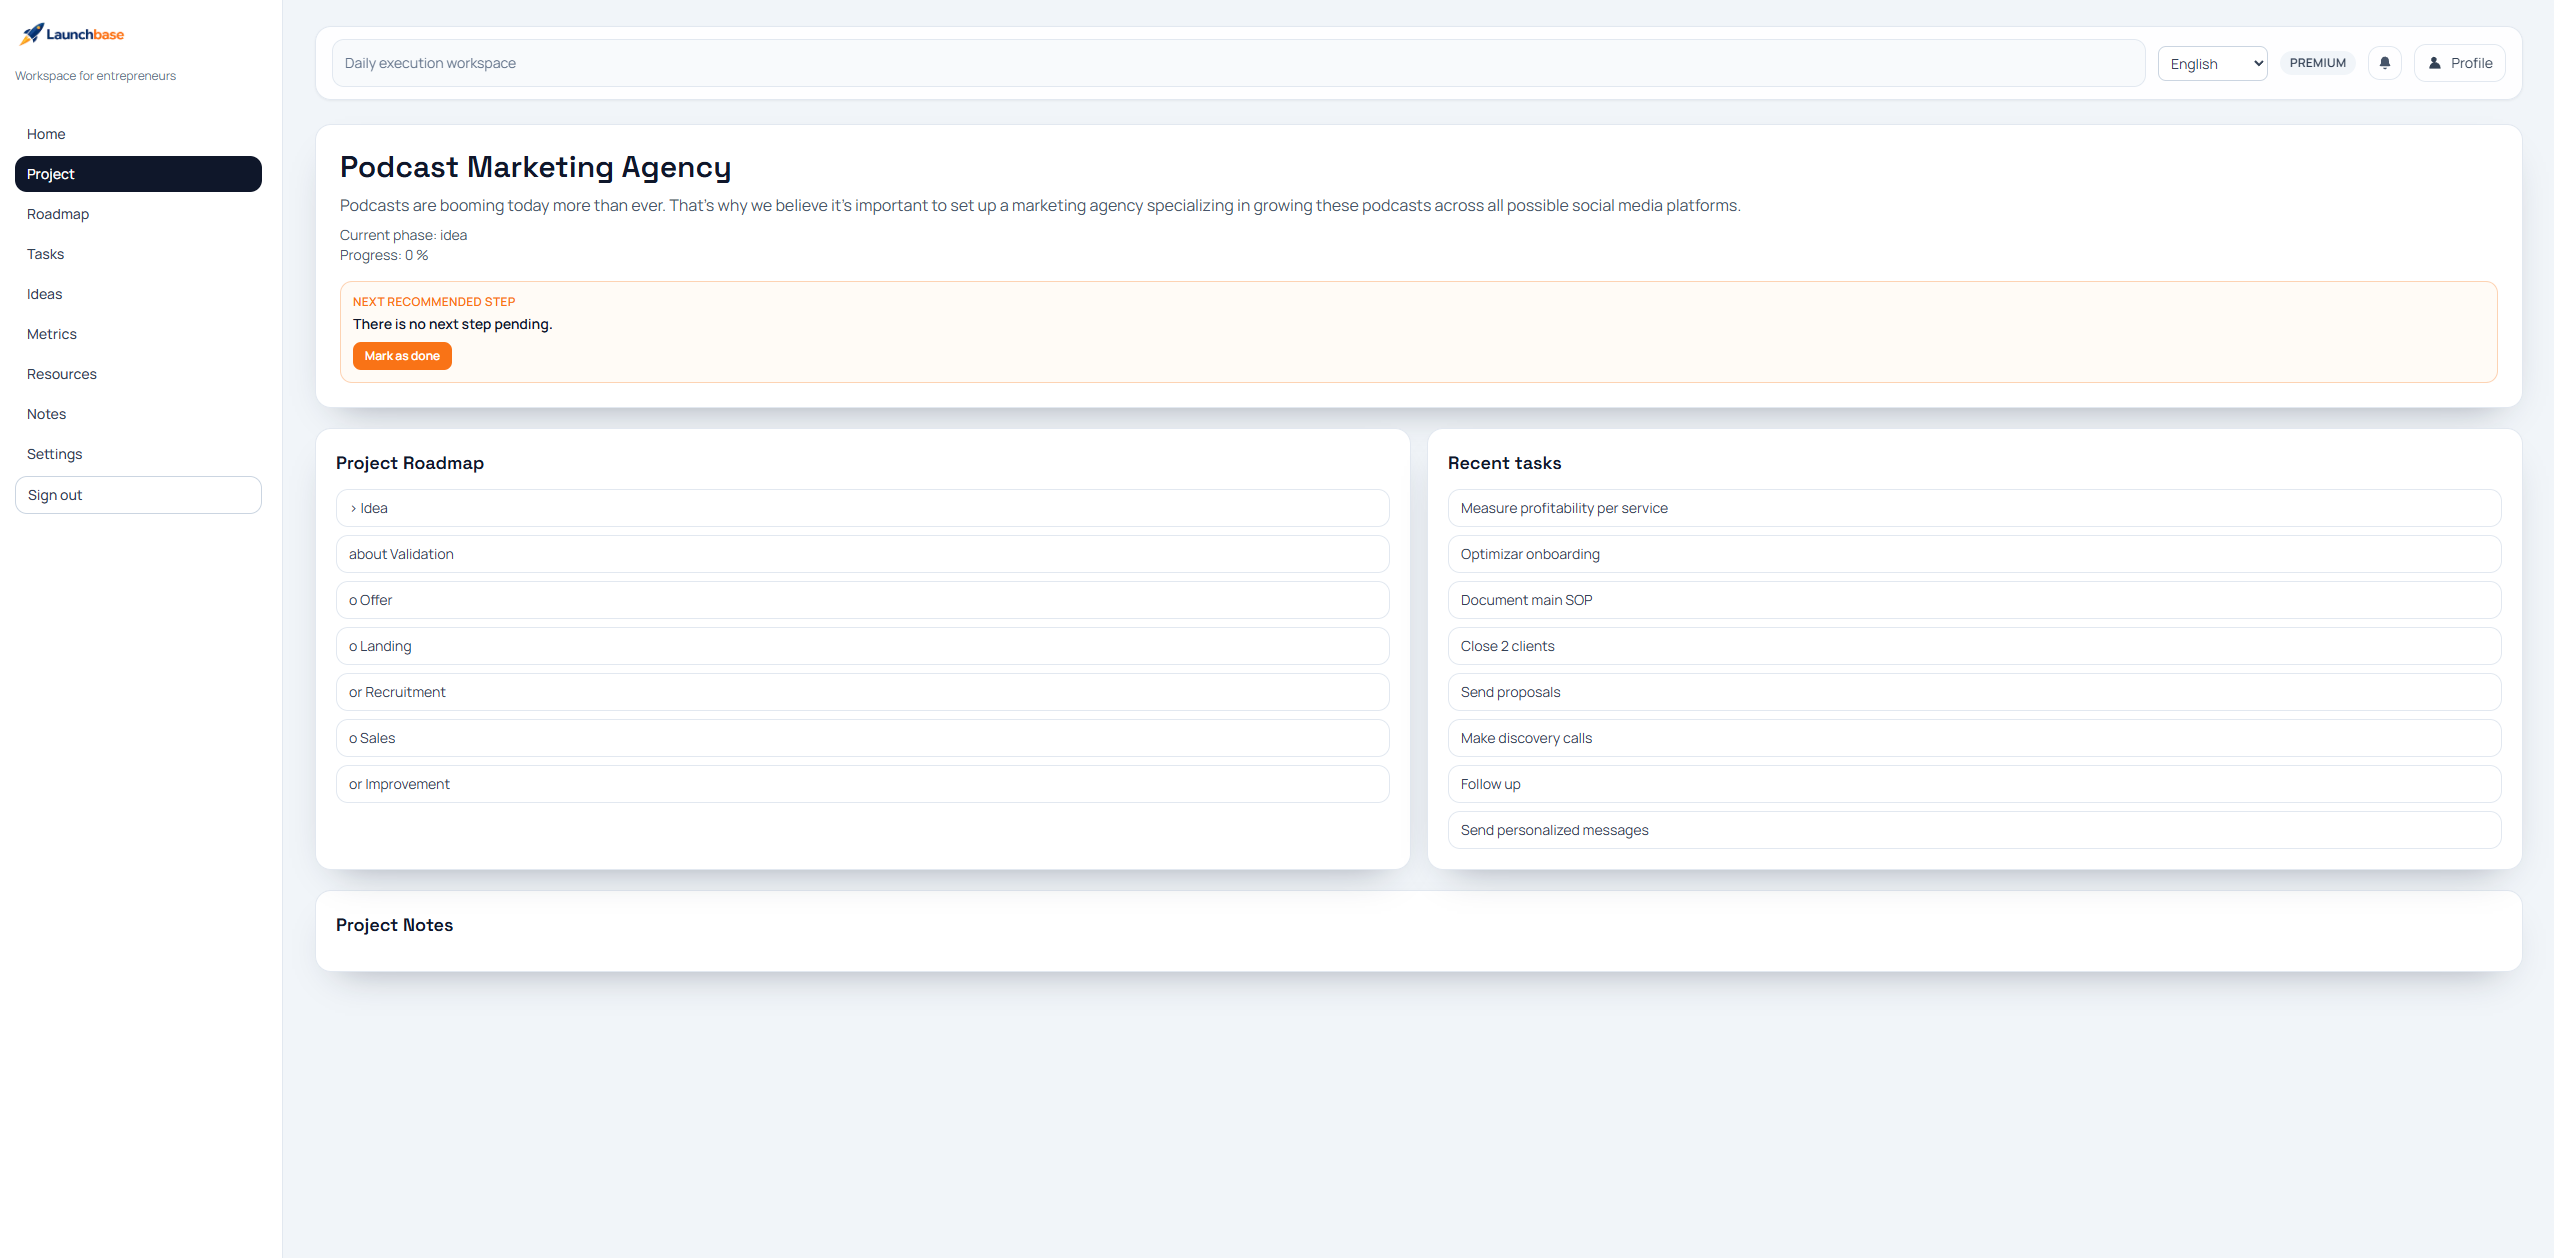
Task: Click the person icon on the Profile button
Action: click(x=2434, y=62)
